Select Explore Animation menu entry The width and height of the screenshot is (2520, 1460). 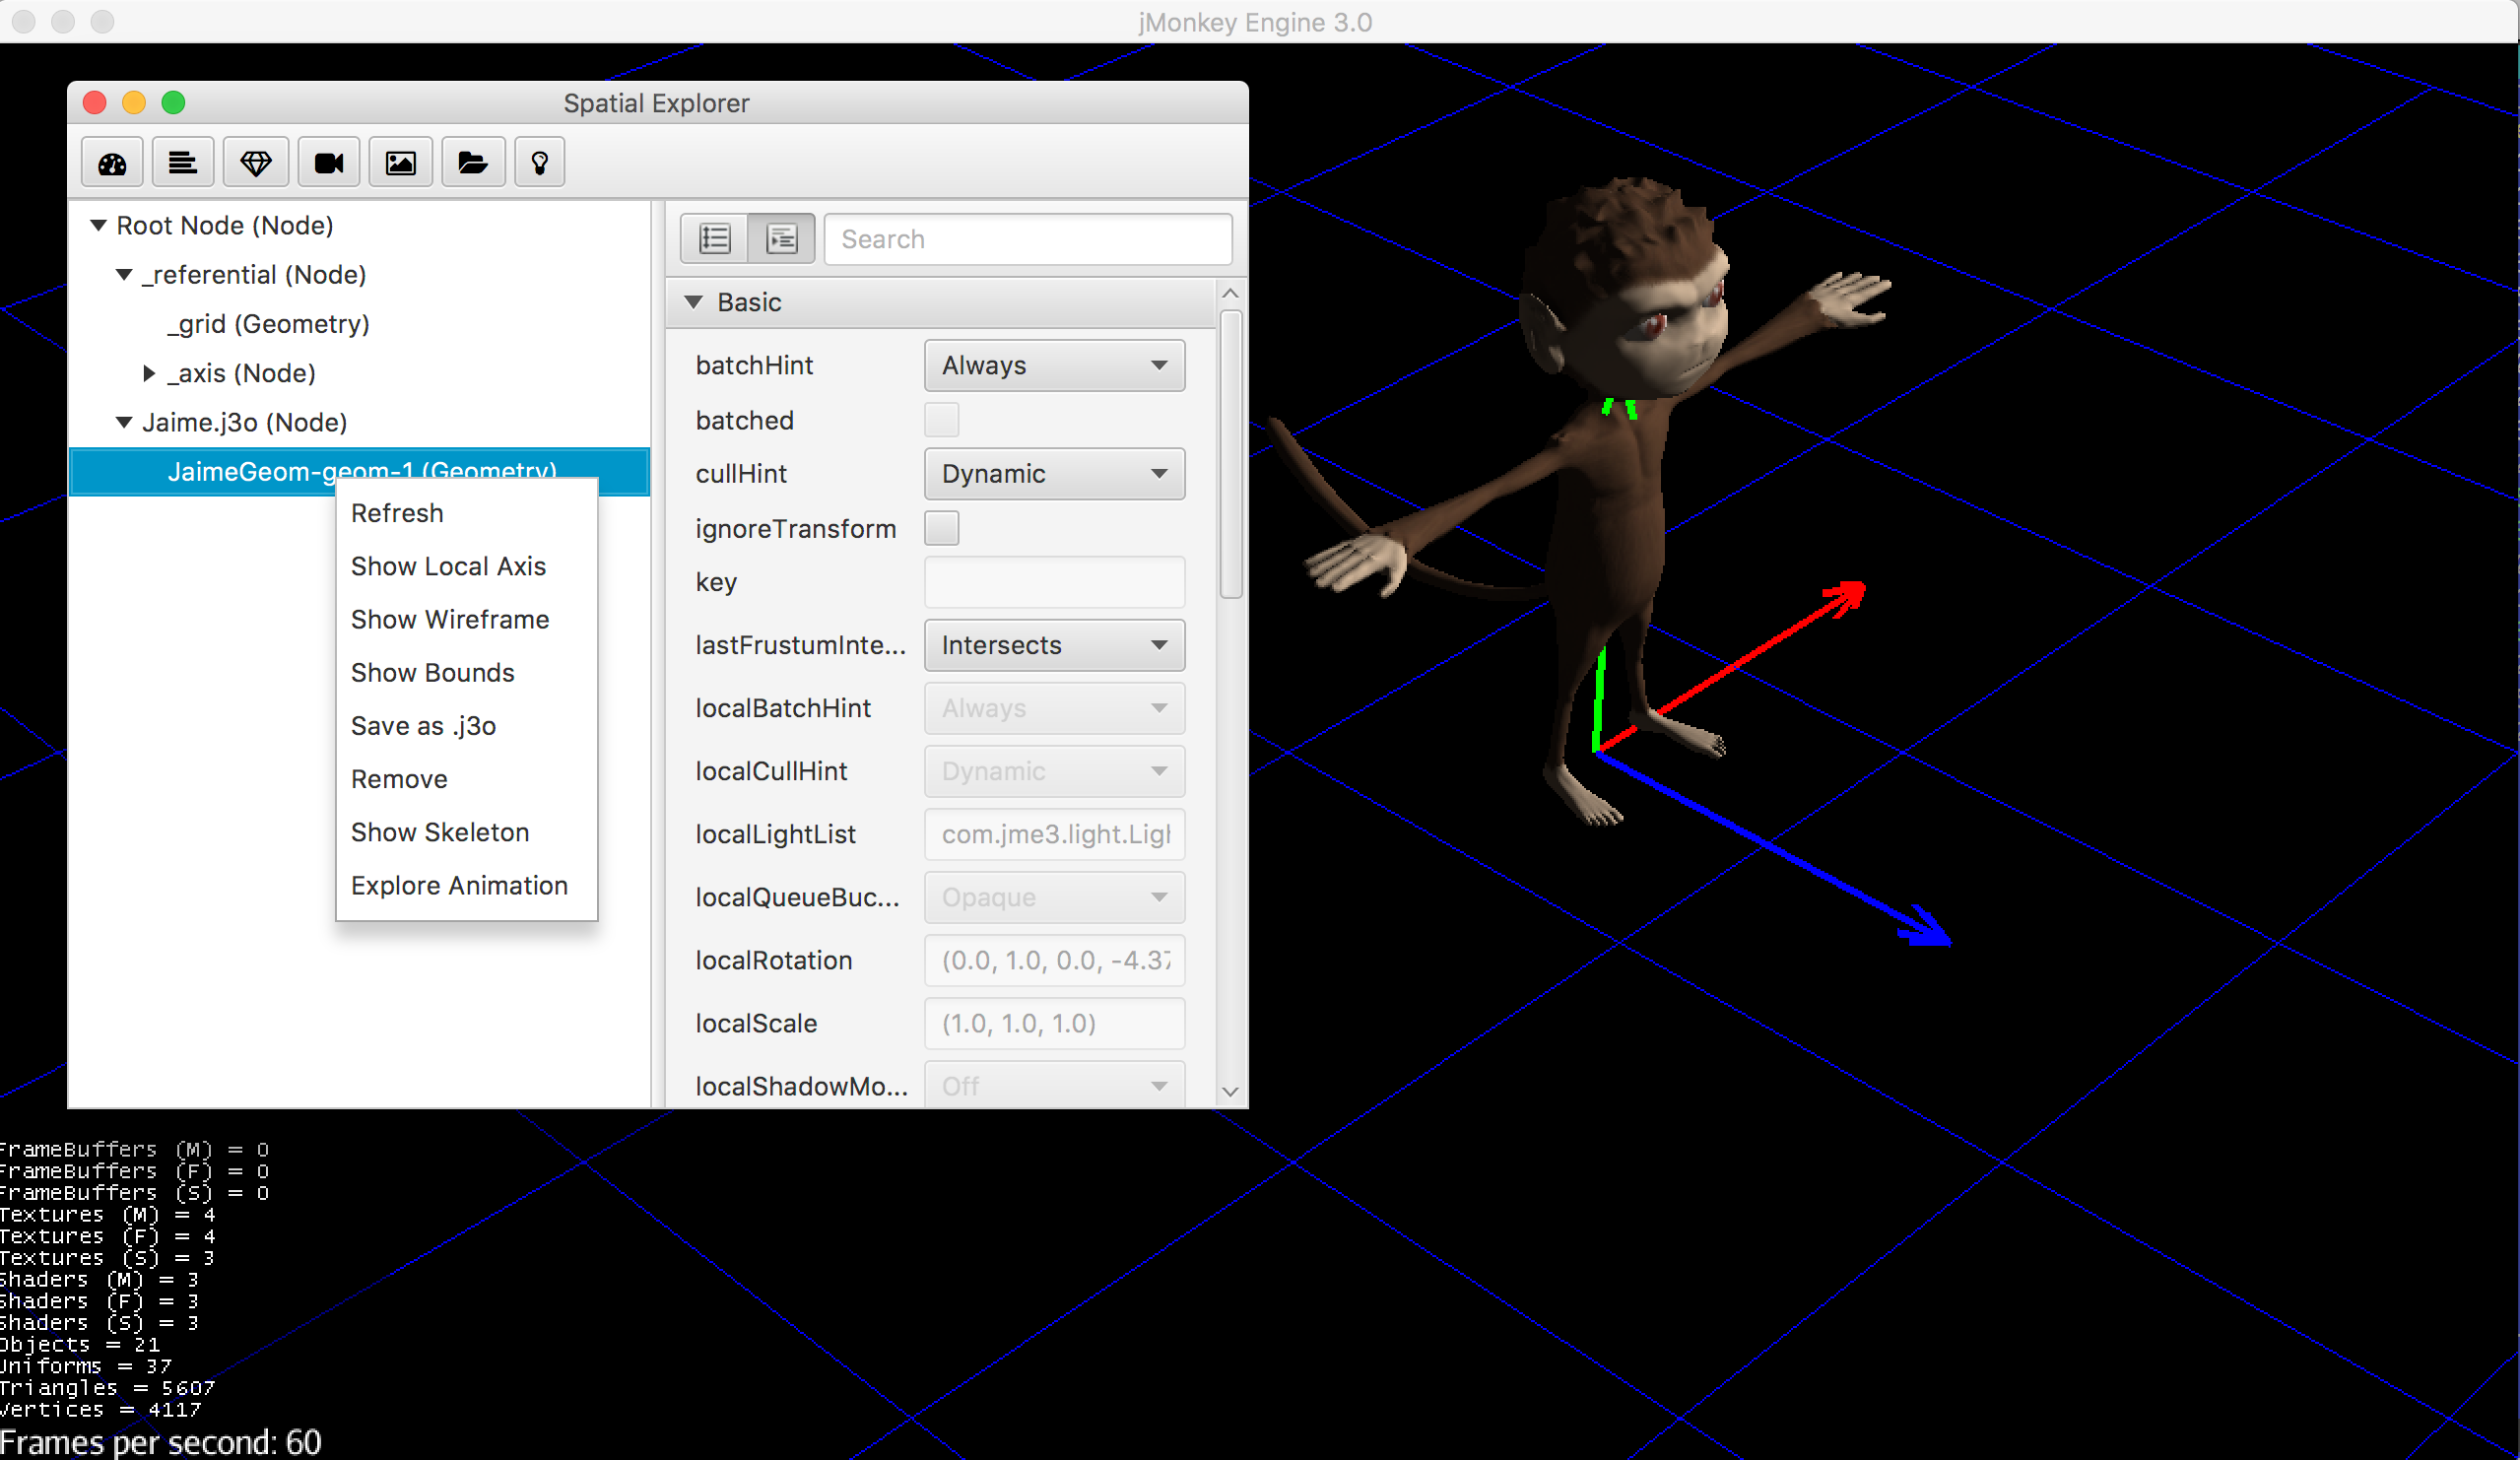click(x=459, y=886)
